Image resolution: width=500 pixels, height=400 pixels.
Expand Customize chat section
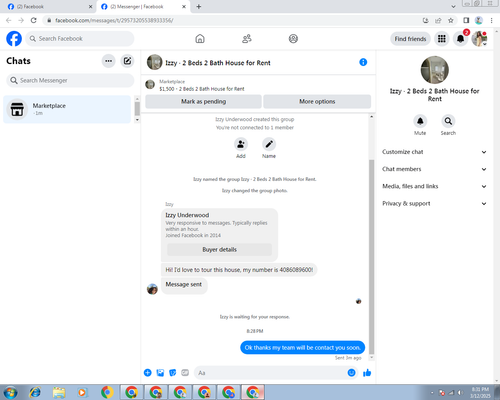pos(434,152)
